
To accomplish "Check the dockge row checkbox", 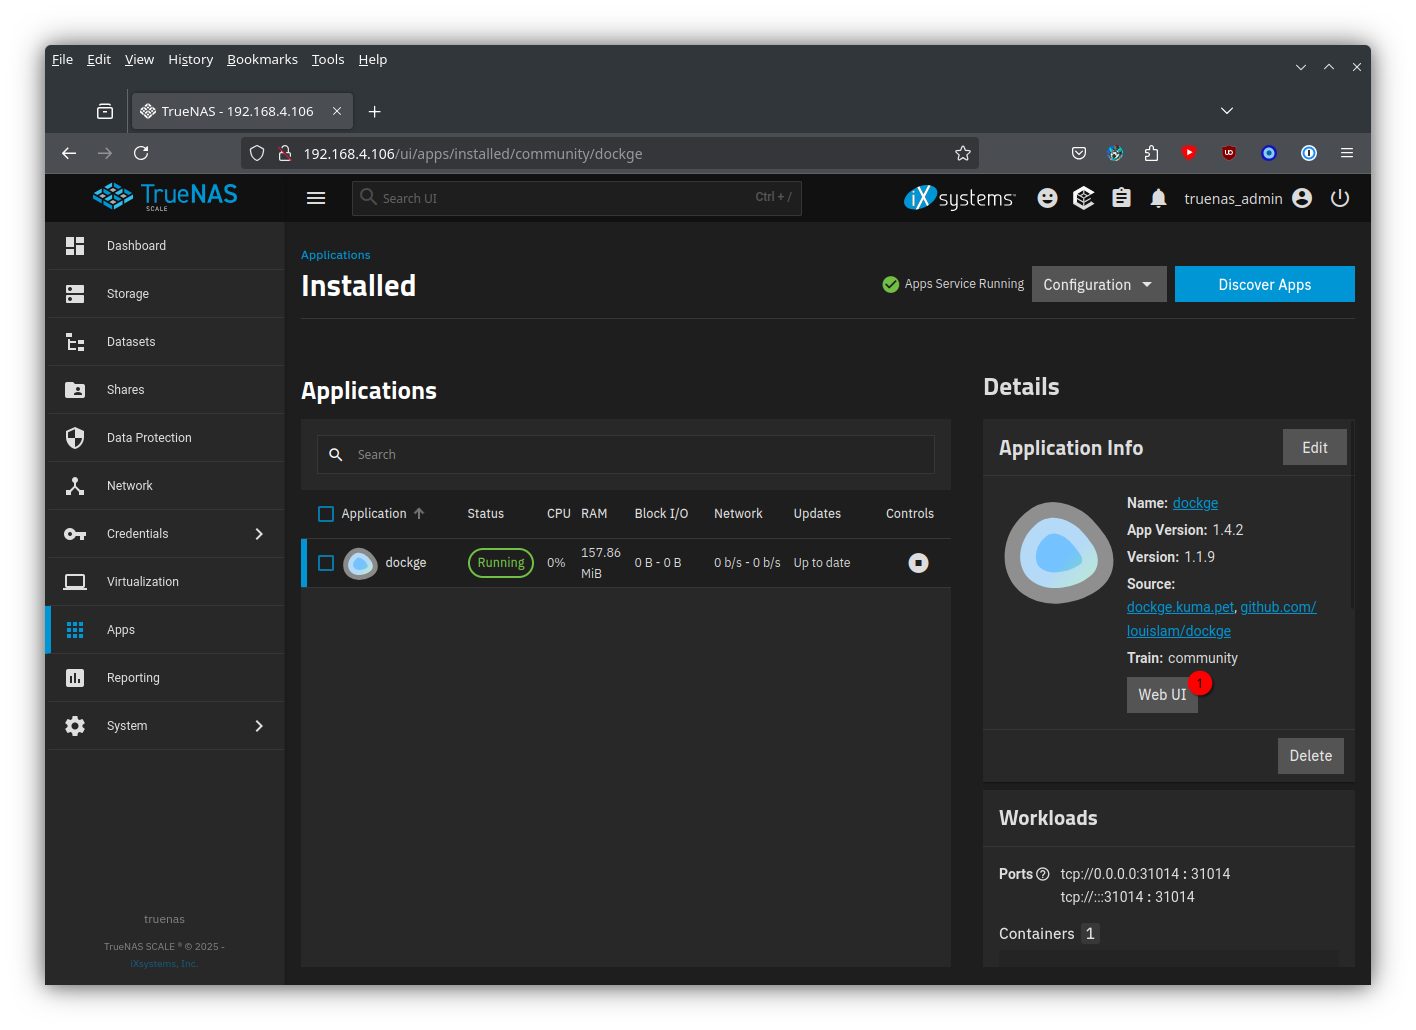I will click(x=326, y=563).
